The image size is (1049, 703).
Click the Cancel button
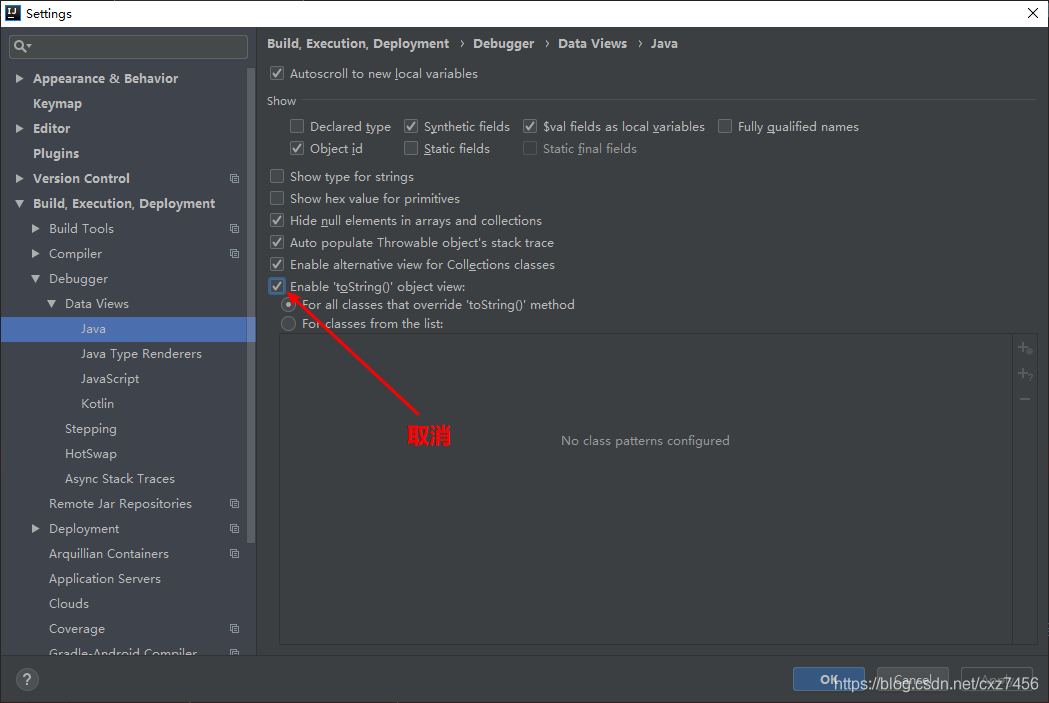pyautogui.click(x=913, y=680)
